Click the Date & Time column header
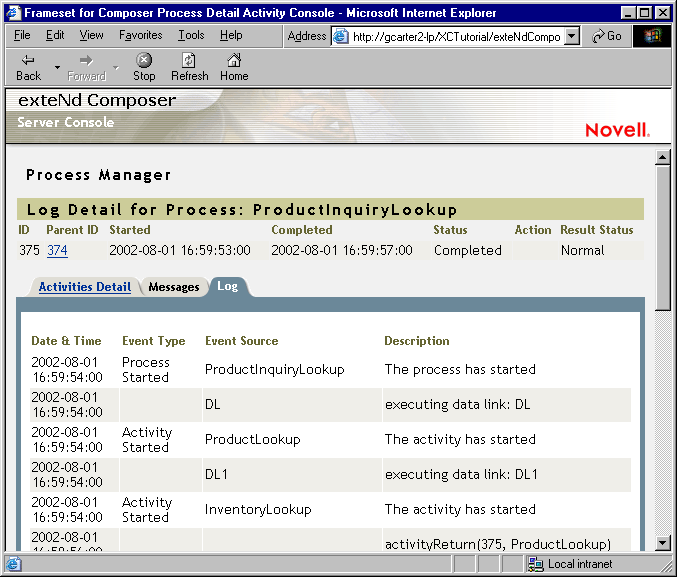 coord(66,341)
